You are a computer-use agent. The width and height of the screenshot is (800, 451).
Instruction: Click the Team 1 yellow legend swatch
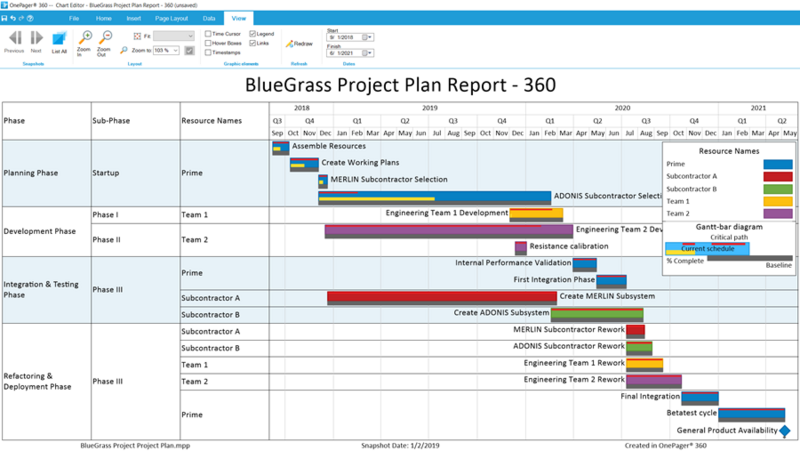click(x=778, y=201)
